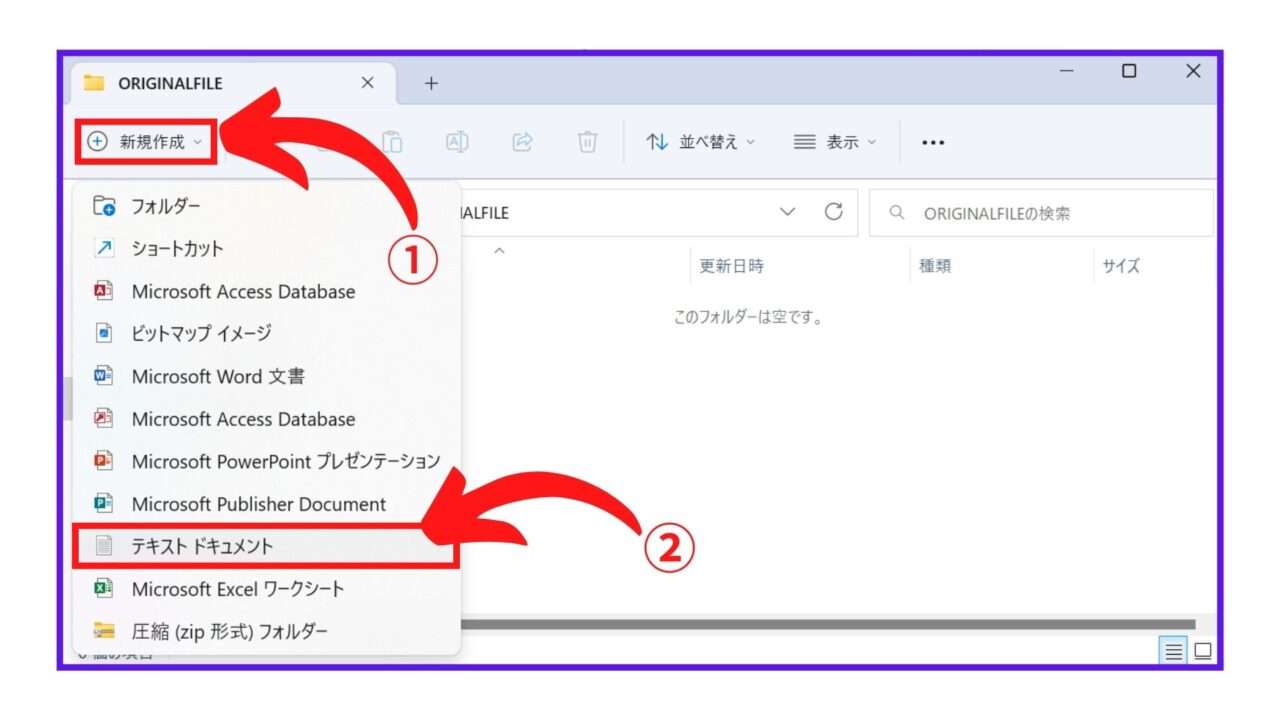Click the 新規作成 button
1280x720 pixels.
pos(146,142)
